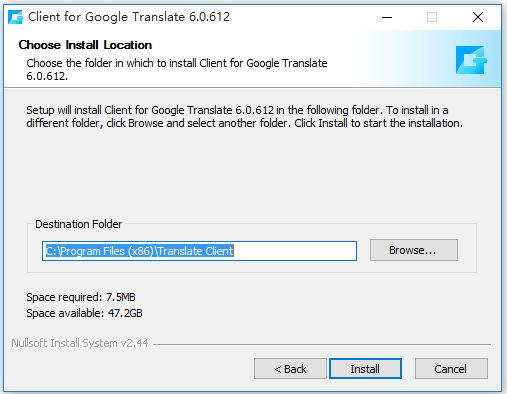Click the window title 'Client for Google Translate 6.0.612'
This screenshot has height=394, width=507.
(x=129, y=17)
